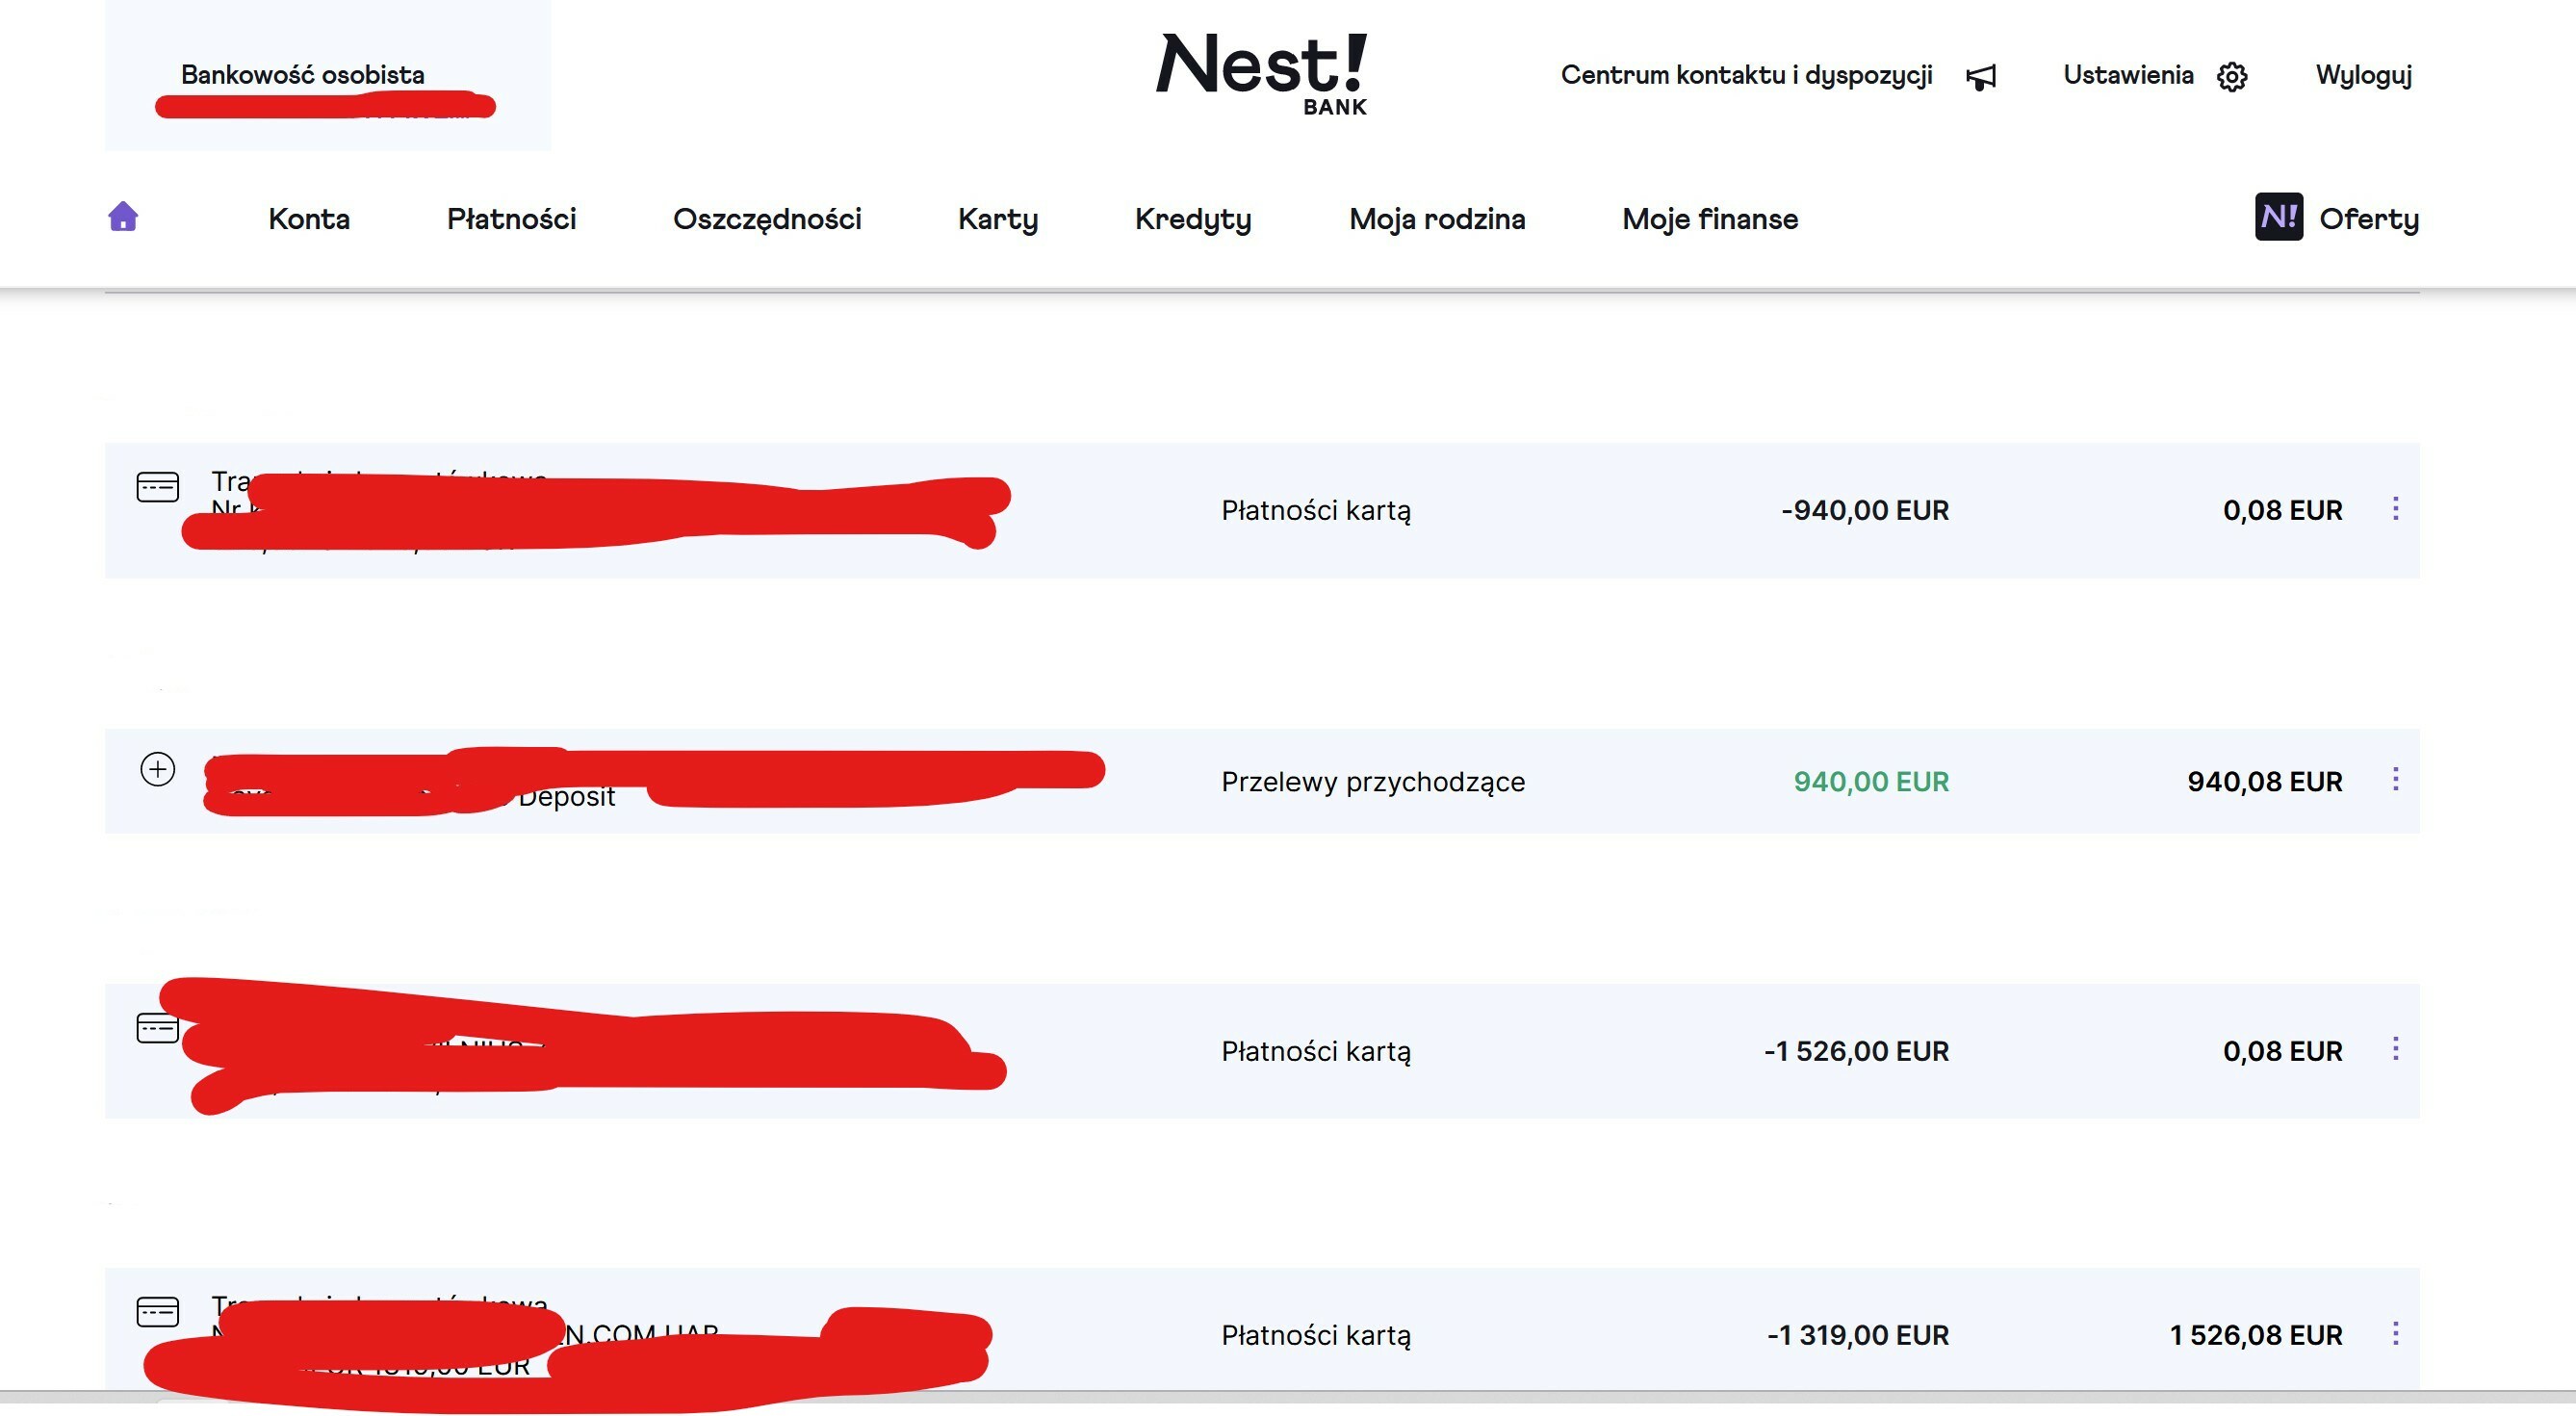2576x1416 pixels.
Task: Go to the home page icon
Action: 123,217
